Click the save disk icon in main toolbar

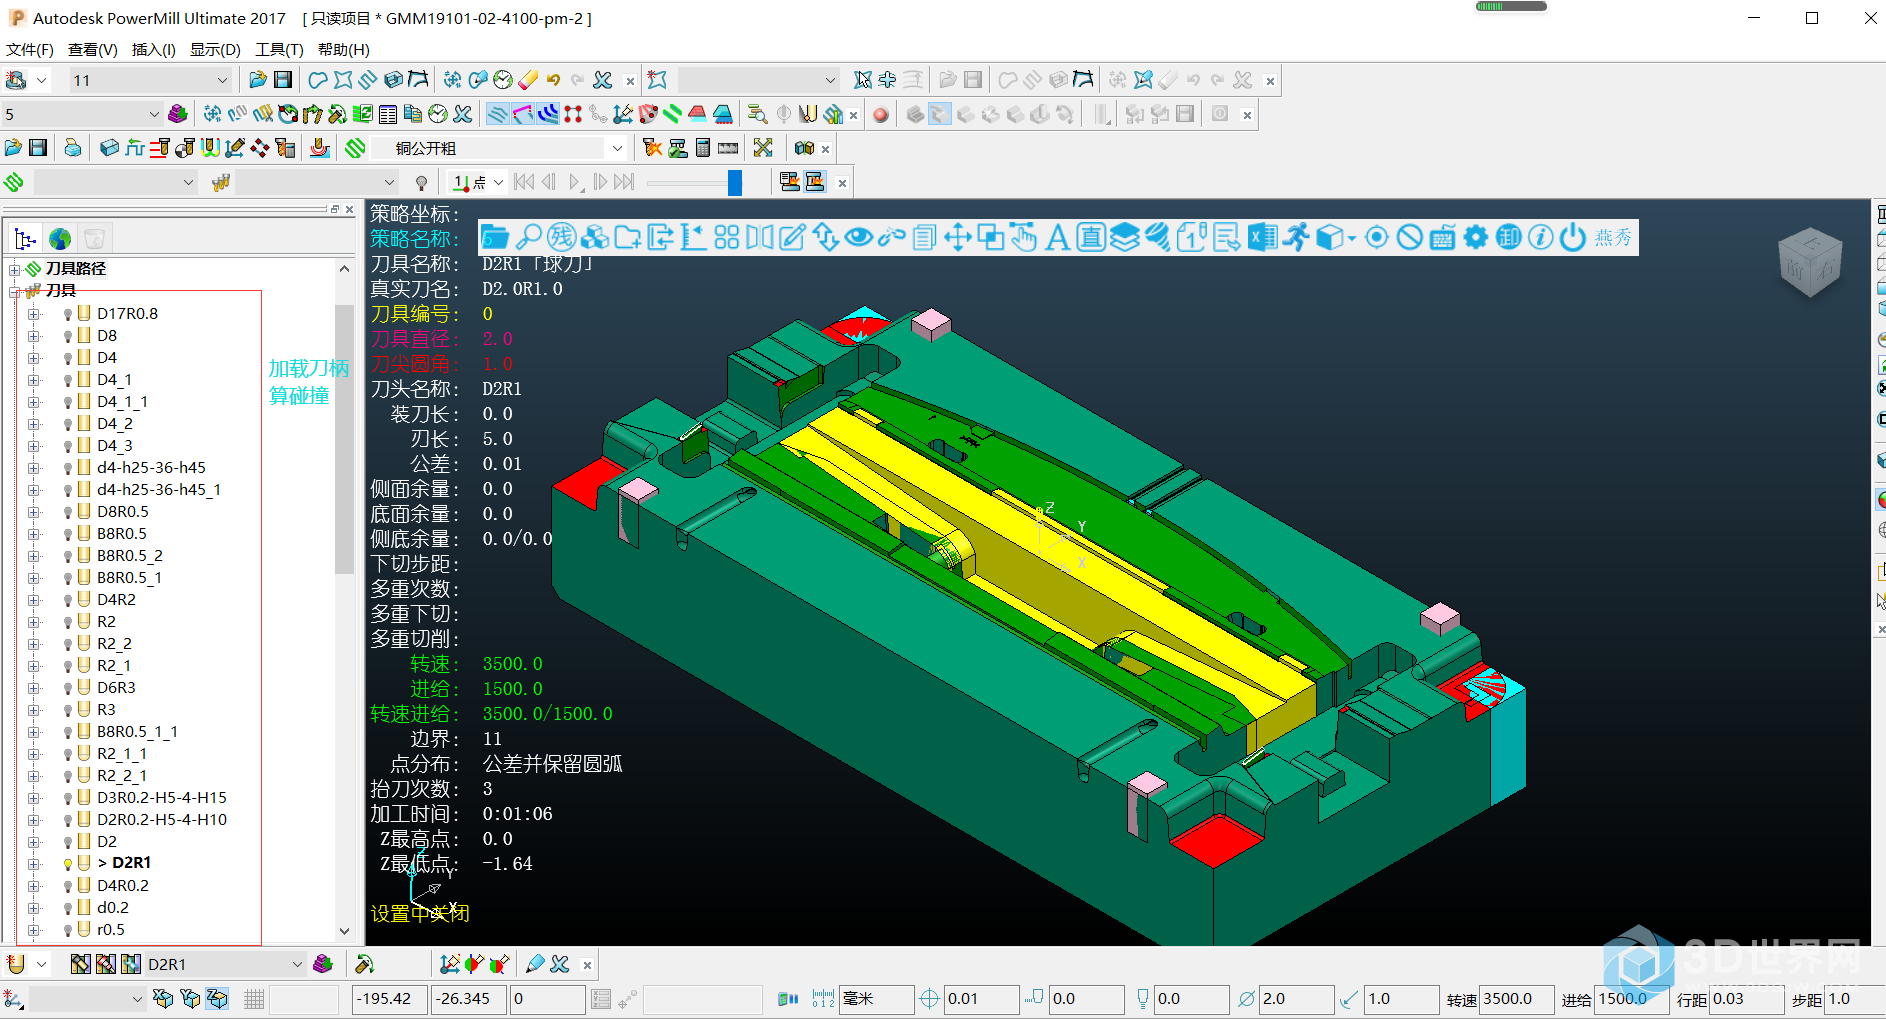pos(38,148)
